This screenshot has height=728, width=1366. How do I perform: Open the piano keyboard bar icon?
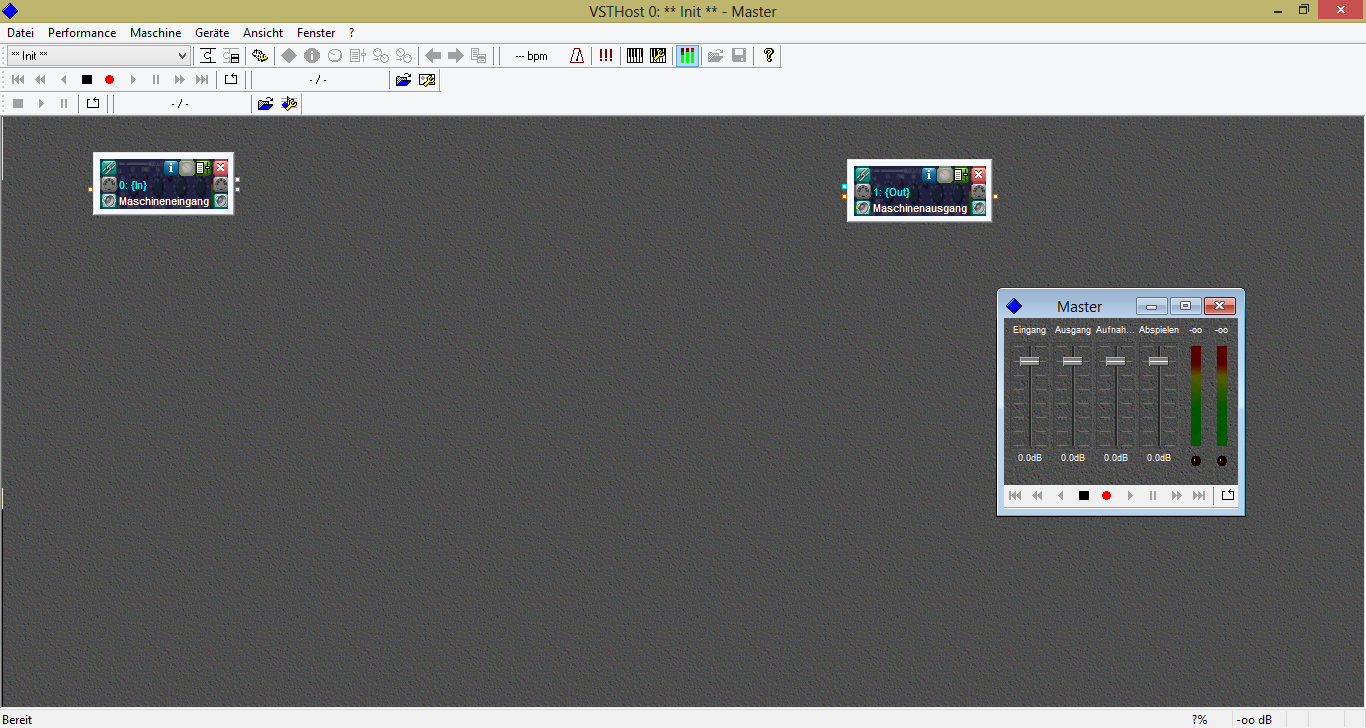click(634, 56)
